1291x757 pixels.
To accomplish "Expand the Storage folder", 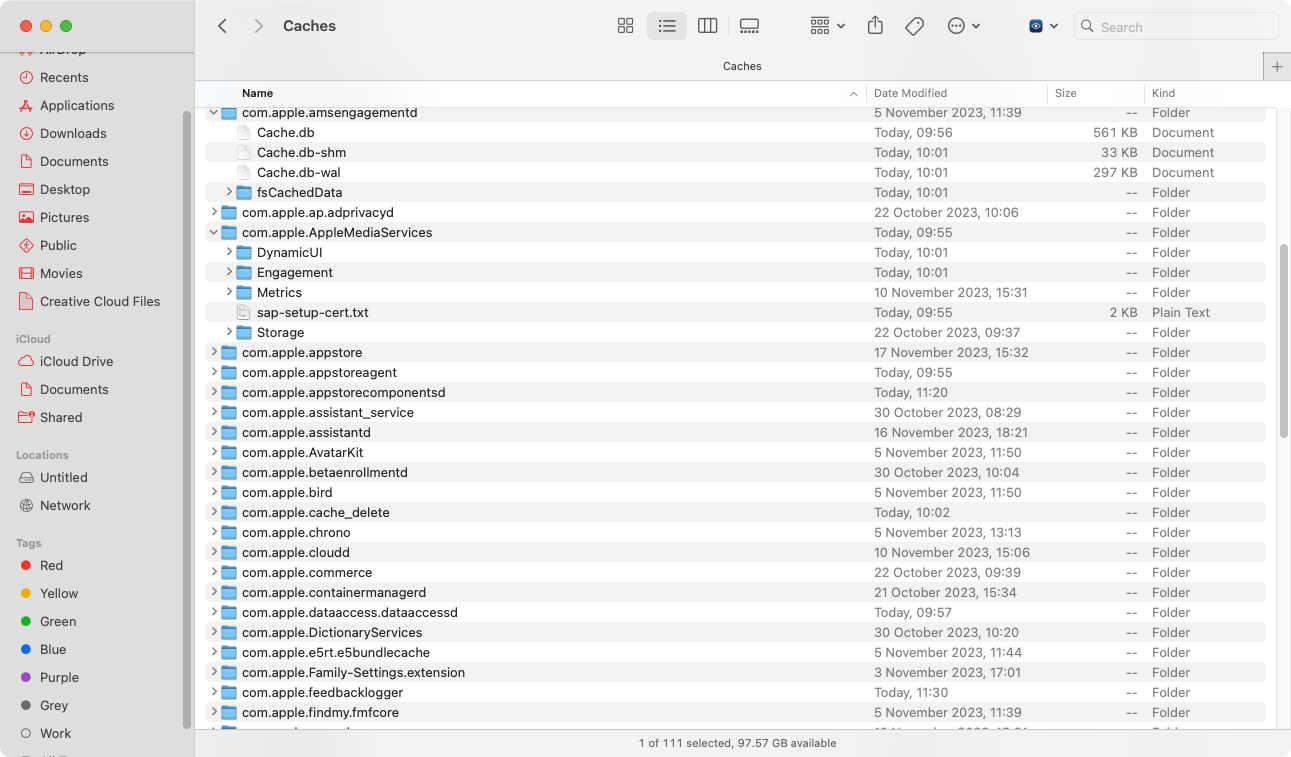I will click(229, 332).
